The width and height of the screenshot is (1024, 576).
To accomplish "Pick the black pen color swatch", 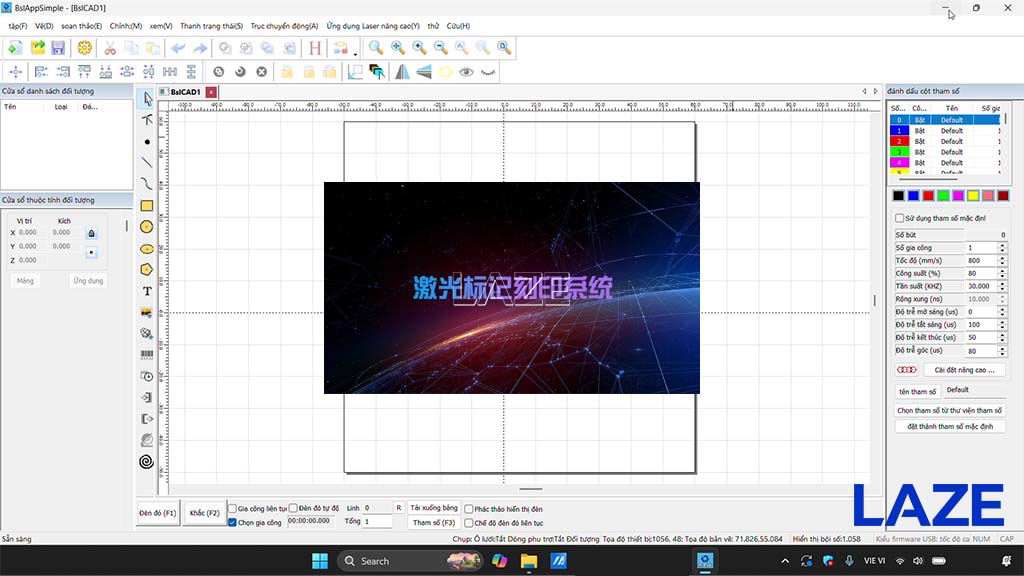I will coord(899,195).
